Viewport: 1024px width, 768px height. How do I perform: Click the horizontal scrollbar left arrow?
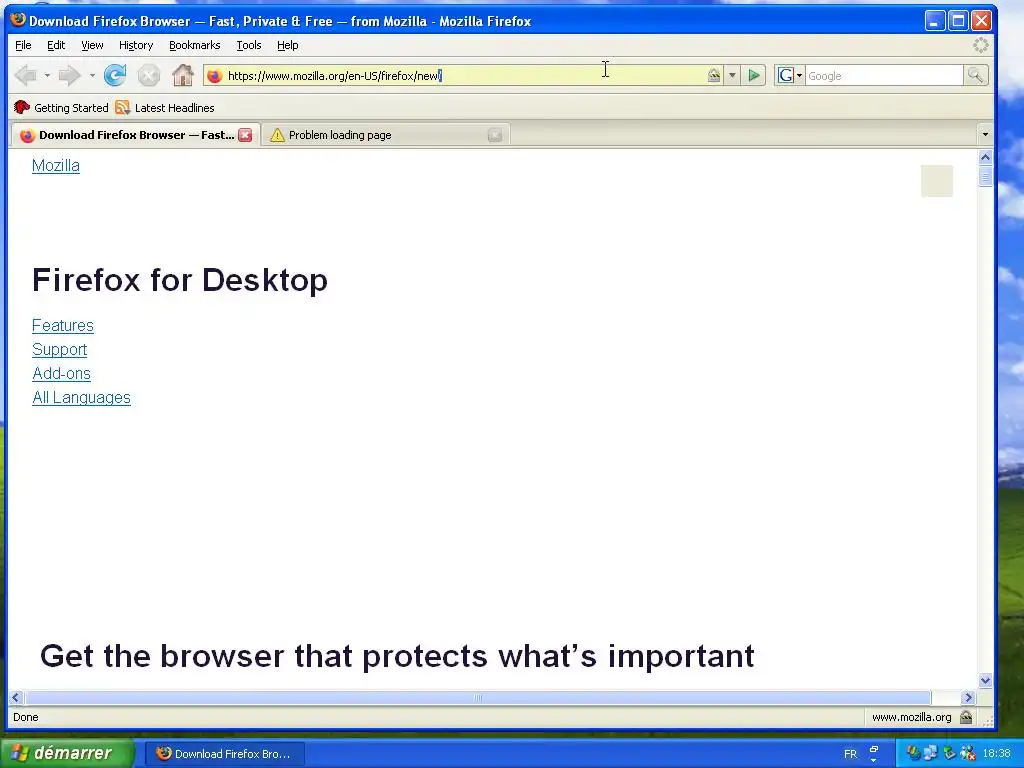click(16, 697)
